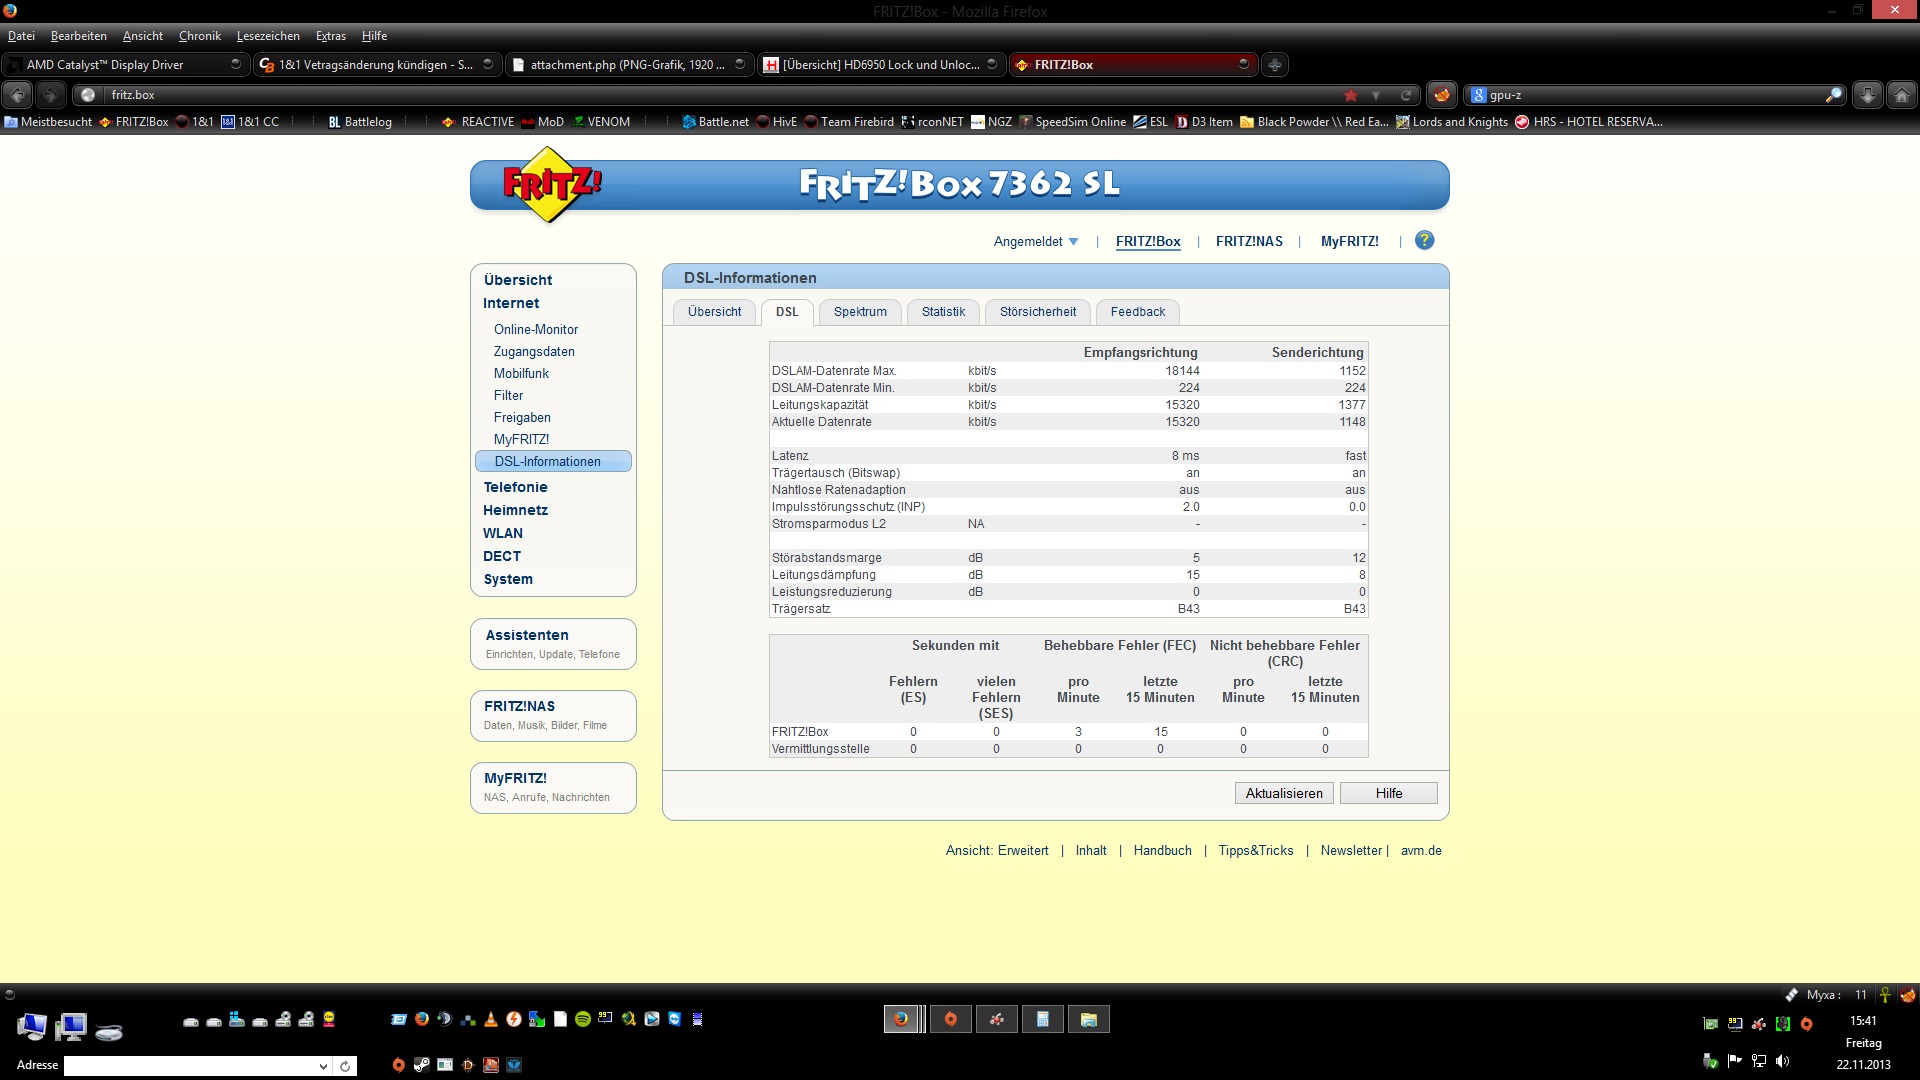This screenshot has width=1920, height=1080.
Task: Open Freigaben in the sidebar
Action: click(522, 417)
